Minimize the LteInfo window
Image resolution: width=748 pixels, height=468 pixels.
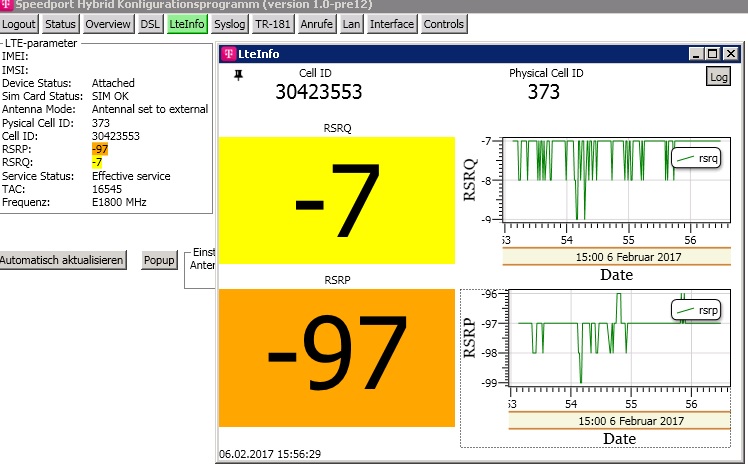pos(696,53)
